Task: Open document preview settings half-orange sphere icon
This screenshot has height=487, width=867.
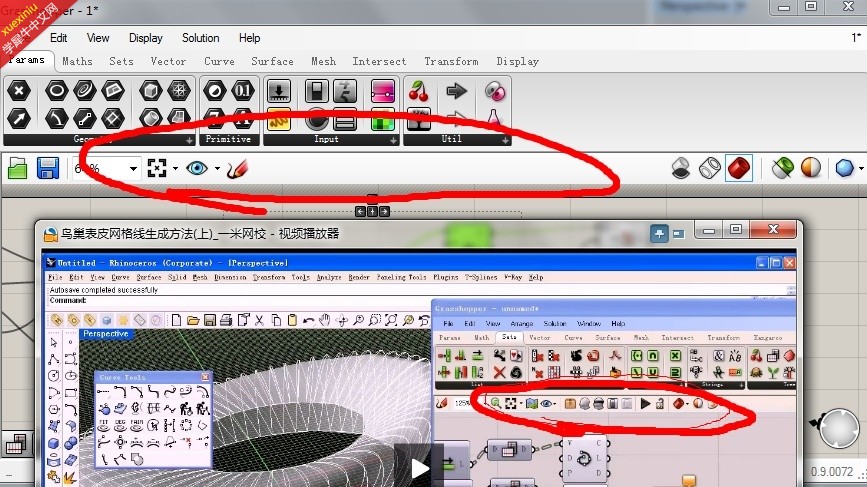Action: point(811,167)
